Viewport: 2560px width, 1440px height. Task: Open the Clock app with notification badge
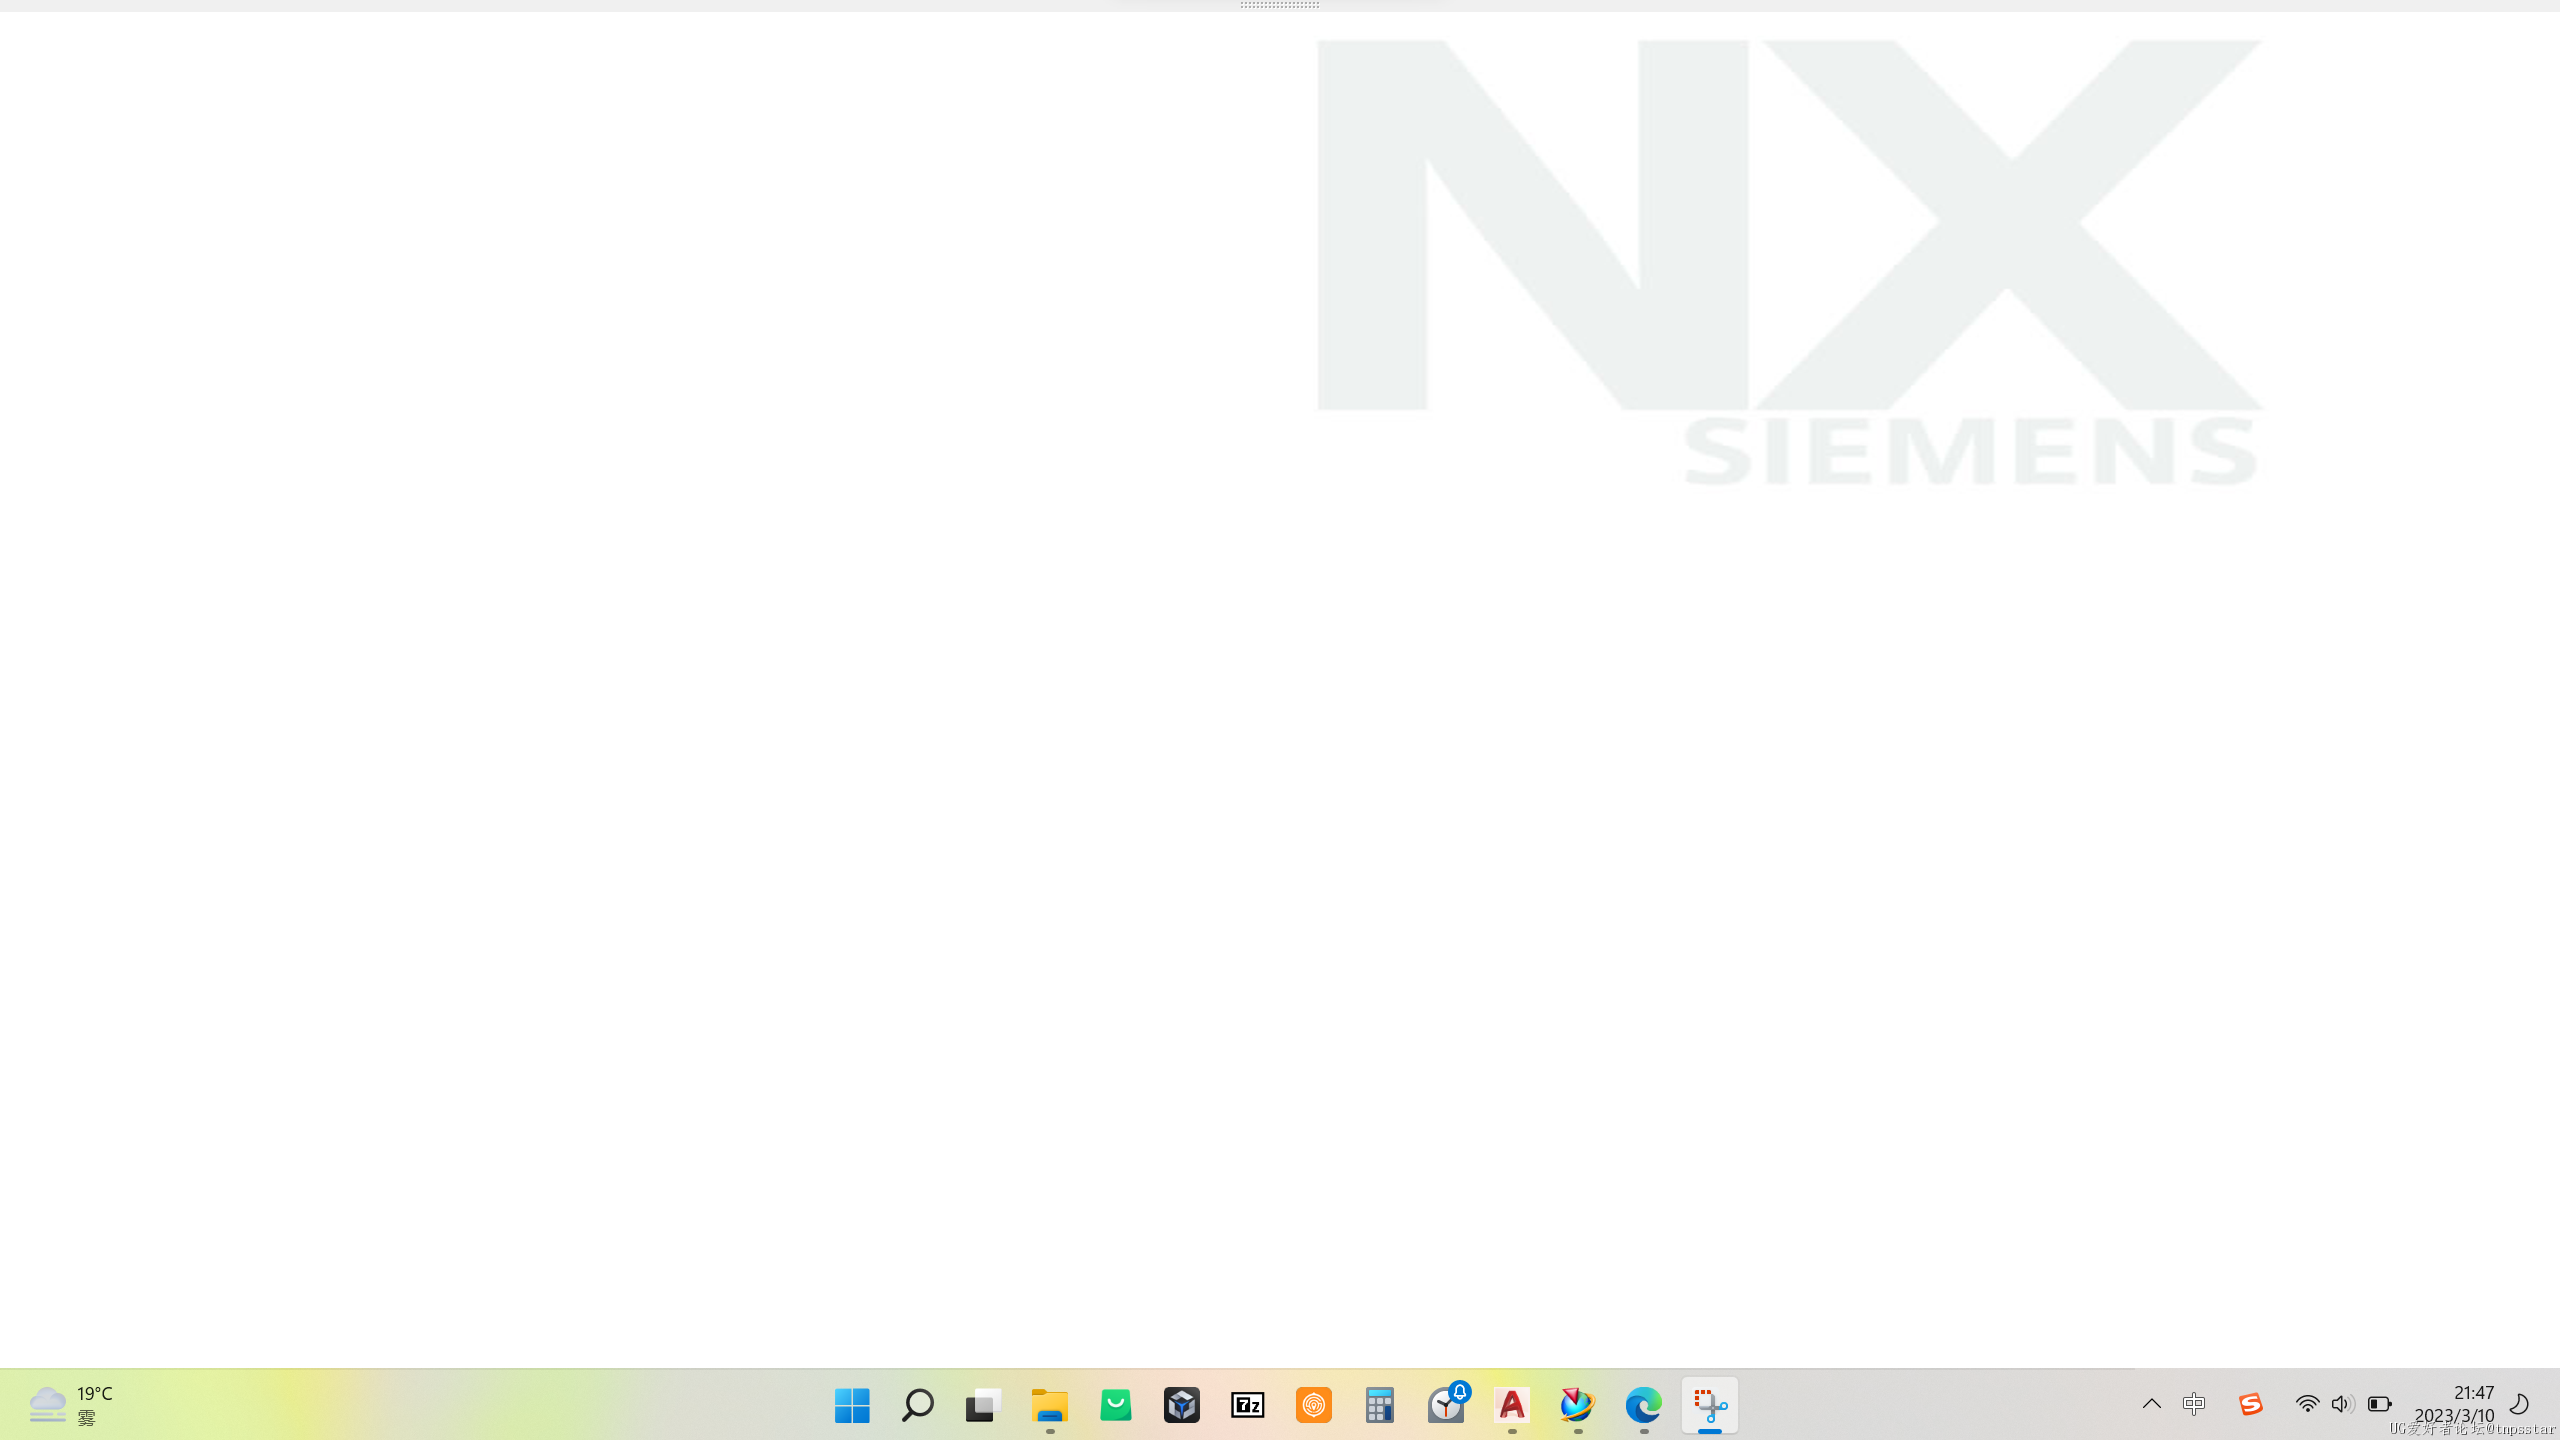pyautogui.click(x=1446, y=1405)
